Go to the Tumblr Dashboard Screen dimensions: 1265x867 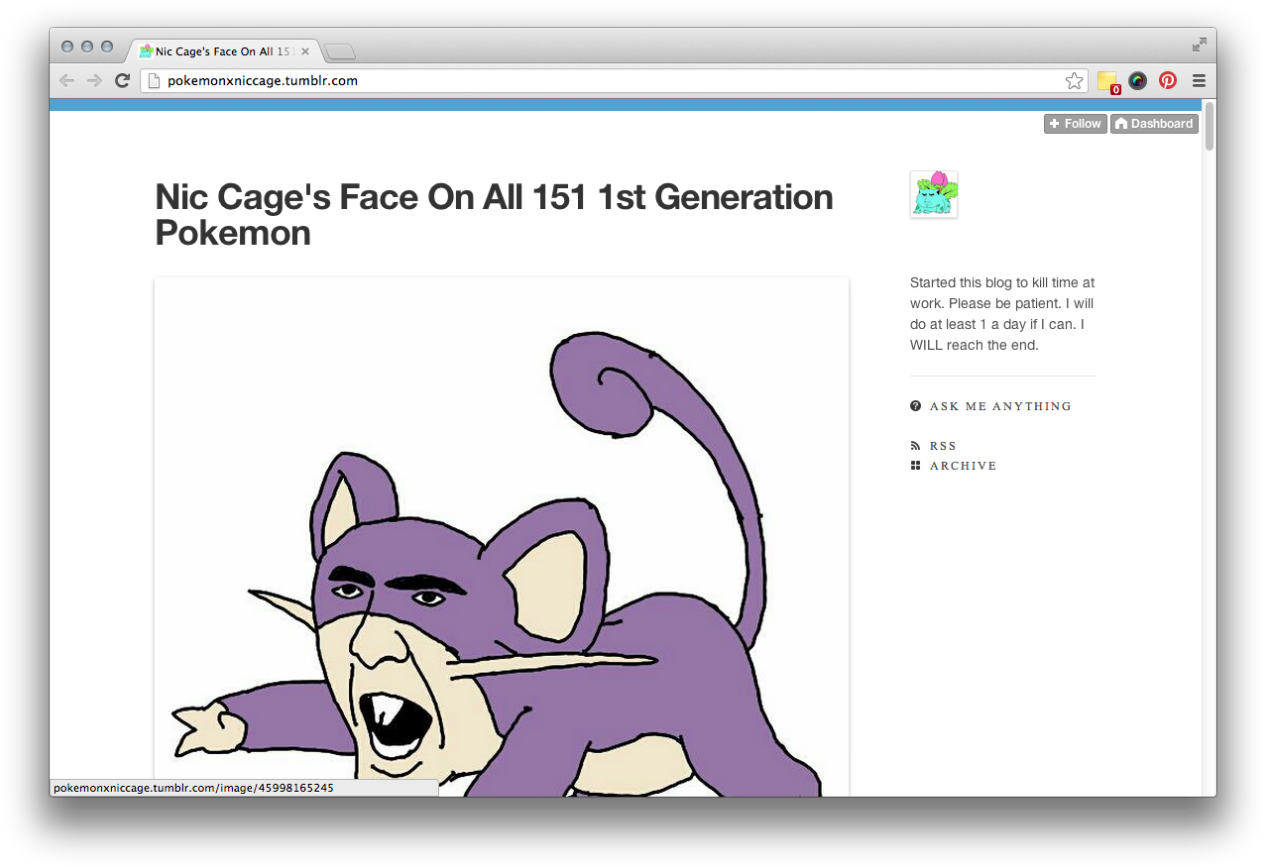pyautogui.click(x=1154, y=124)
